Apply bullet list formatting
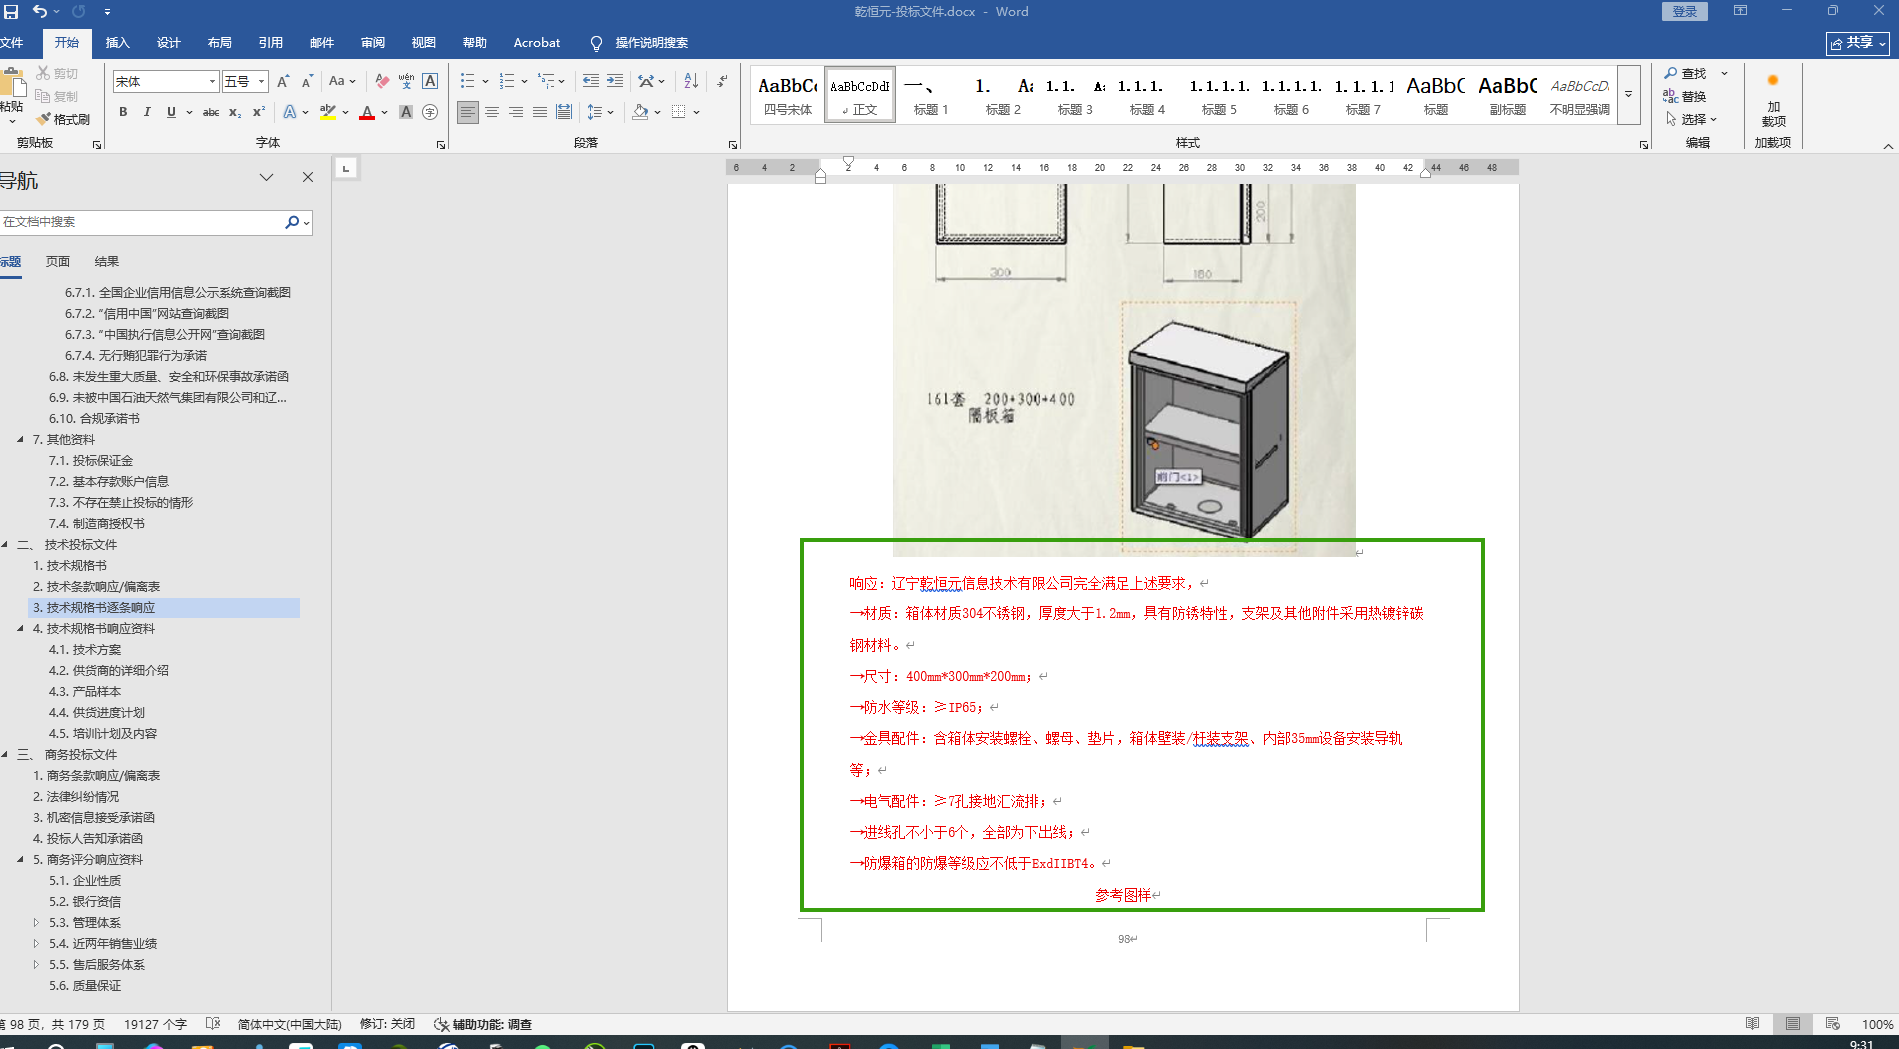 point(467,81)
